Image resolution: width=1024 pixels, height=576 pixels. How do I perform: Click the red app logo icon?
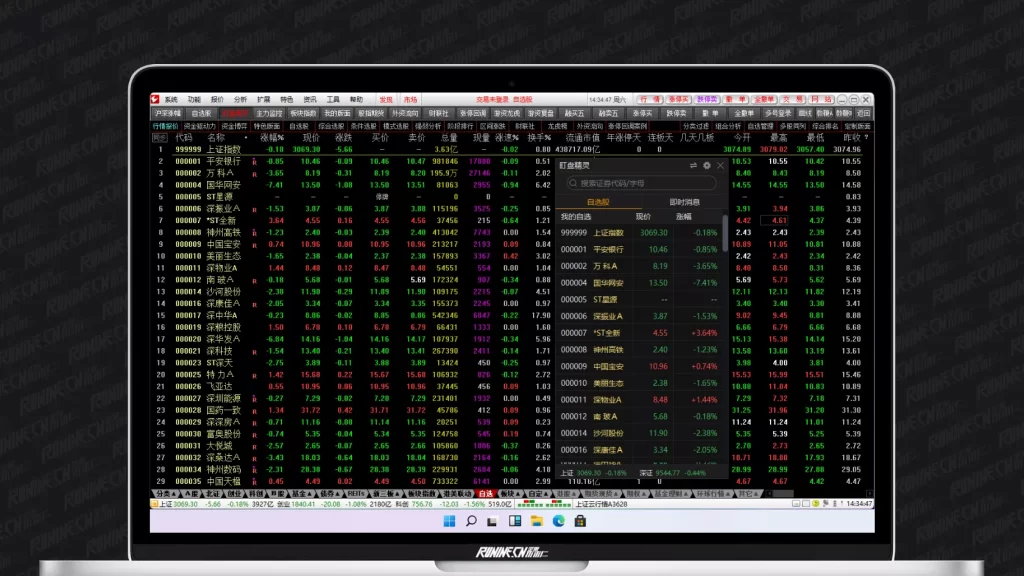click(x=155, y=100)
